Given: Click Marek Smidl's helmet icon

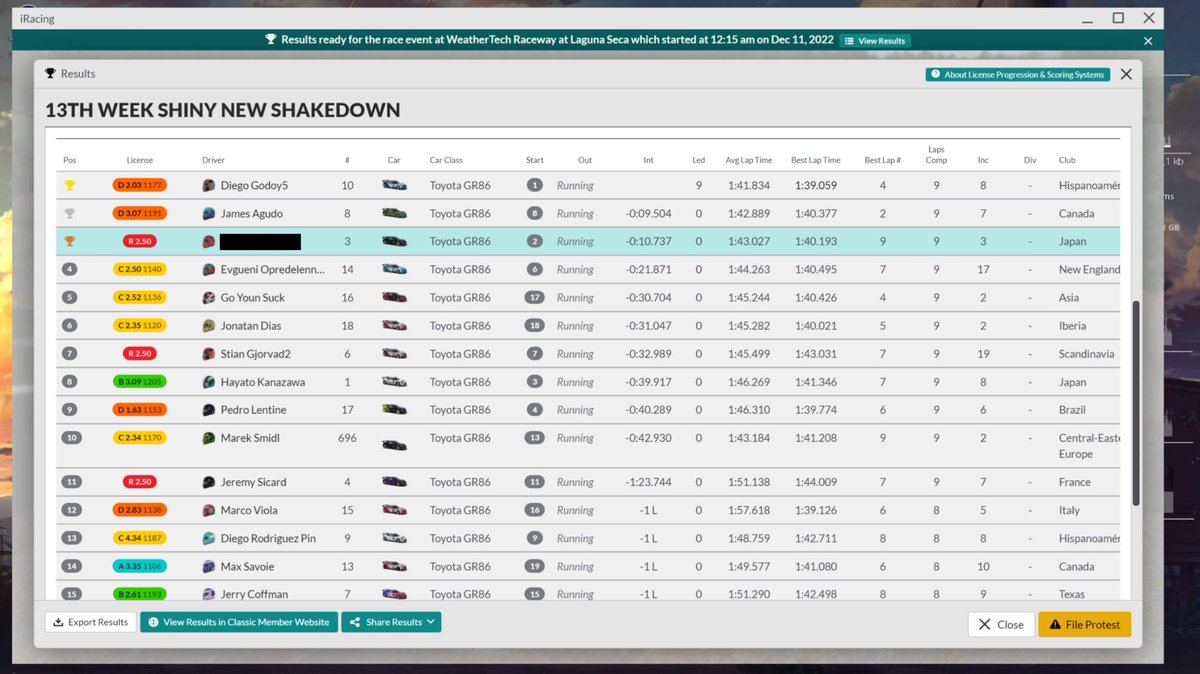Looking at the screenshot, I should pos(209,437).
